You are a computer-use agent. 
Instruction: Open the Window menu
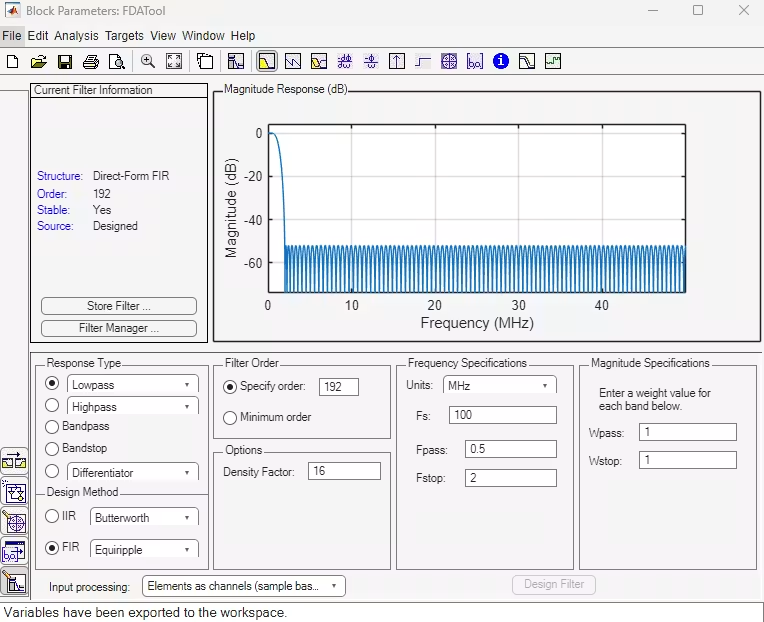203,36
